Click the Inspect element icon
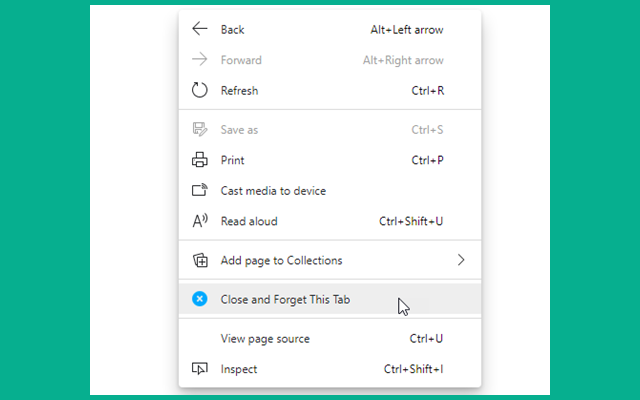 coord(200,370)
